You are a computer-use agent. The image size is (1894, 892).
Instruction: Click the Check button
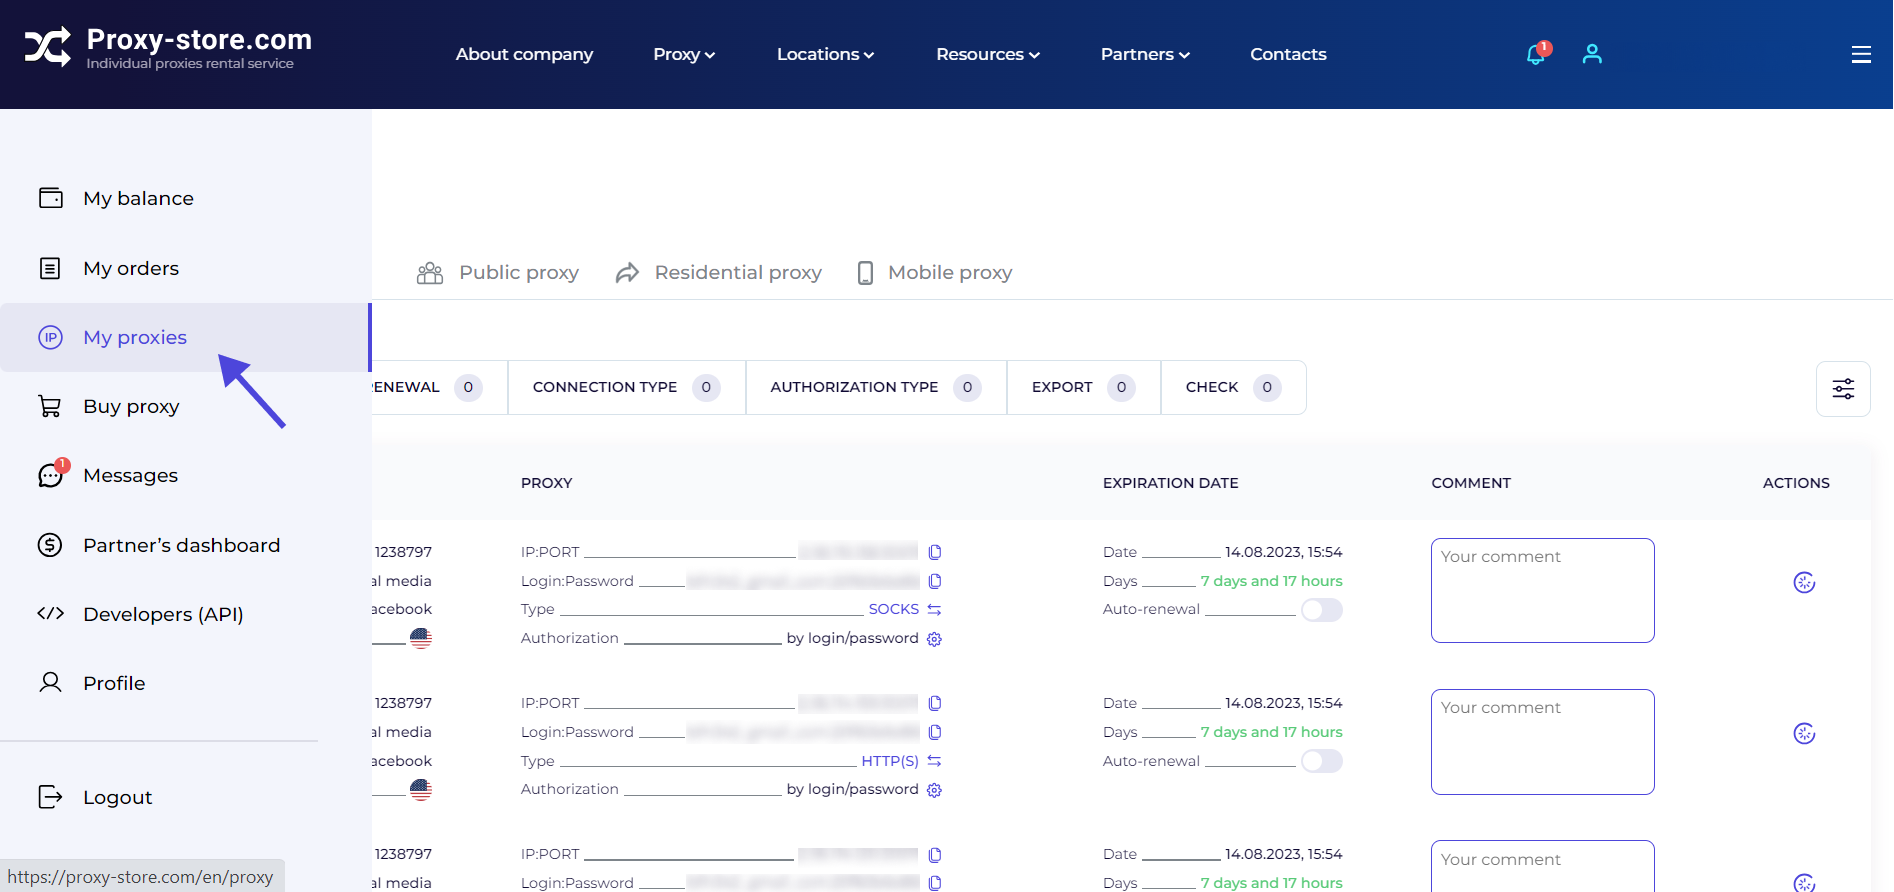coord(1233,387)
